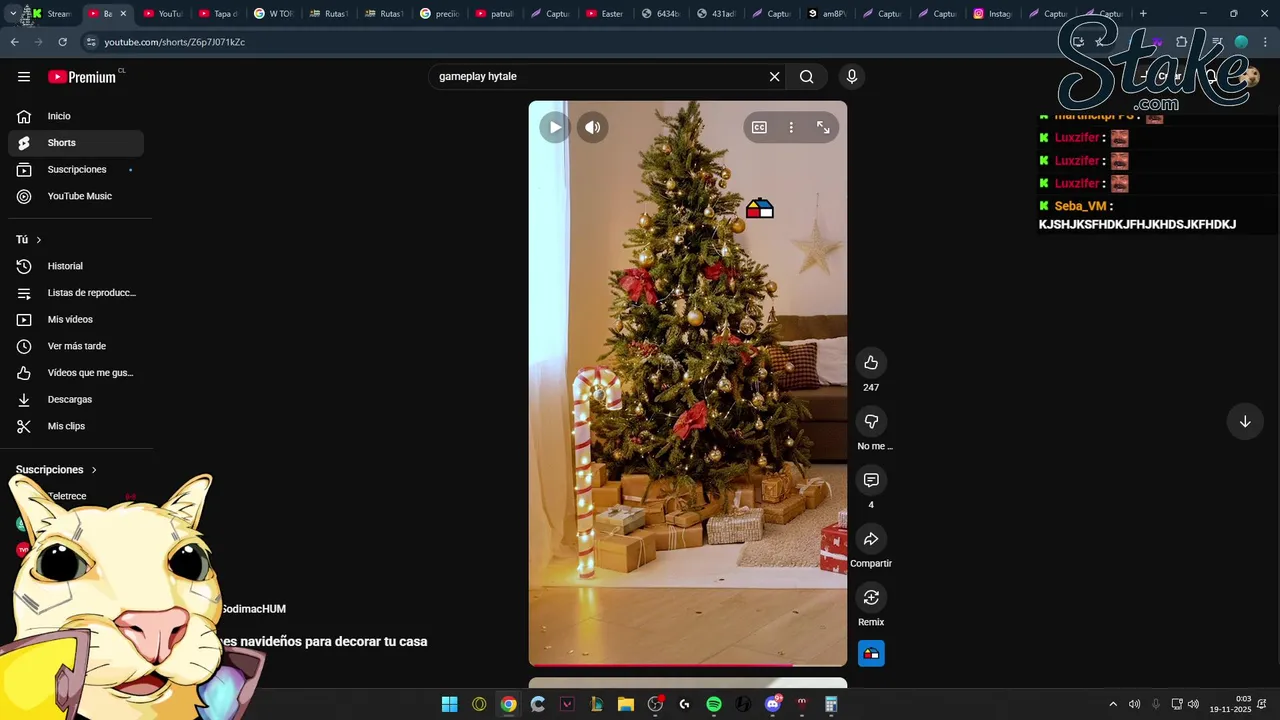Select Shorts in the sidebar

click(76, 143)
